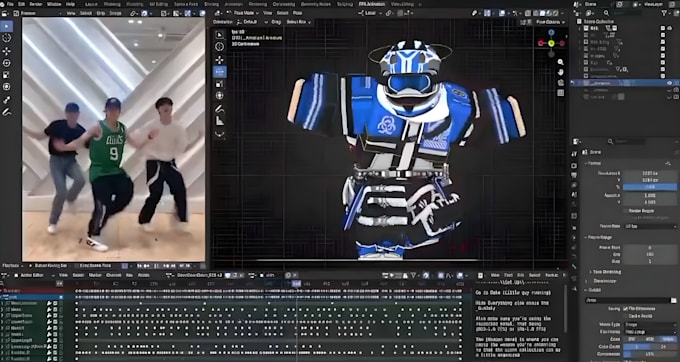Select the cursor tool in image editor toolbar
Viewport: 680px width, 362px height.
coord(7,38)
